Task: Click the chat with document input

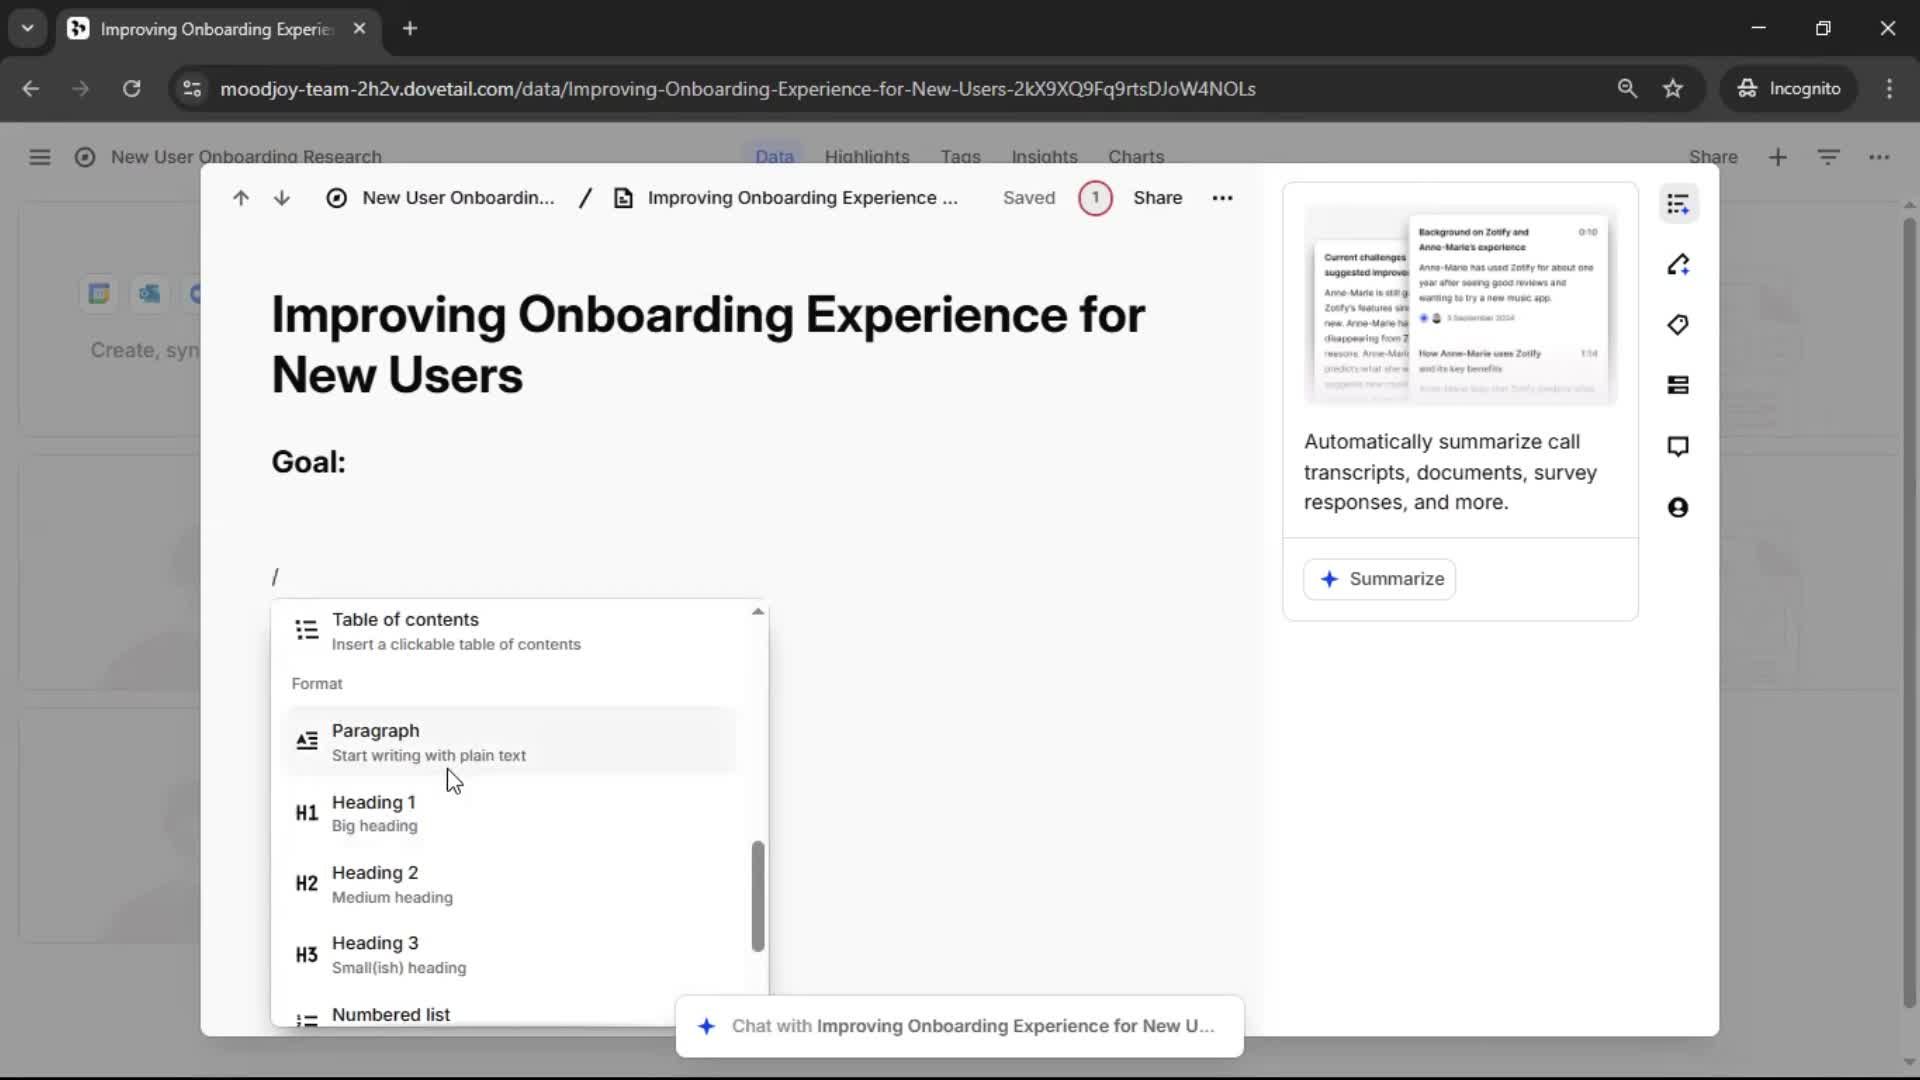Action: pos(960,1026)
